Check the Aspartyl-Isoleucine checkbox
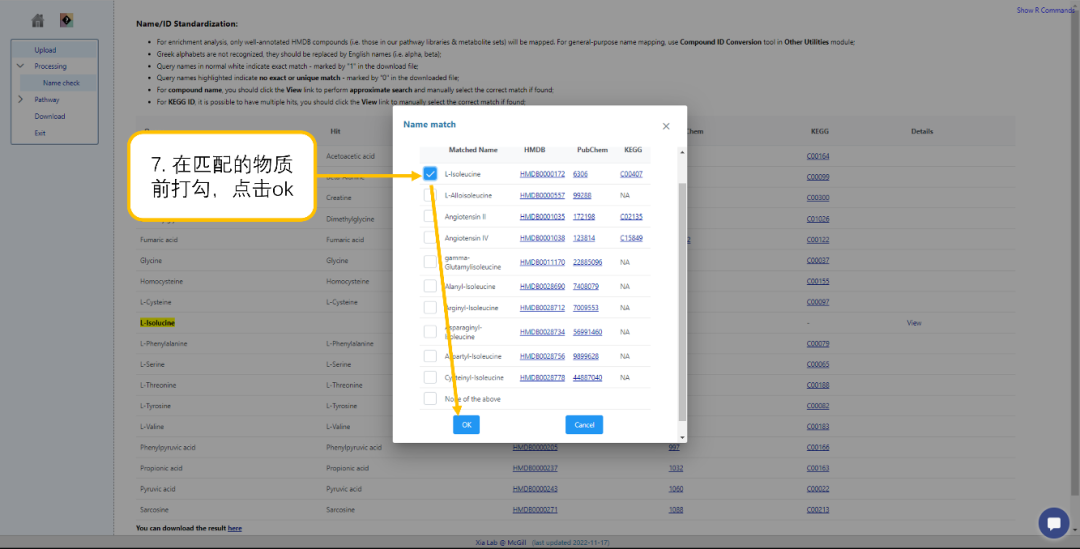 tap(430, 356)
